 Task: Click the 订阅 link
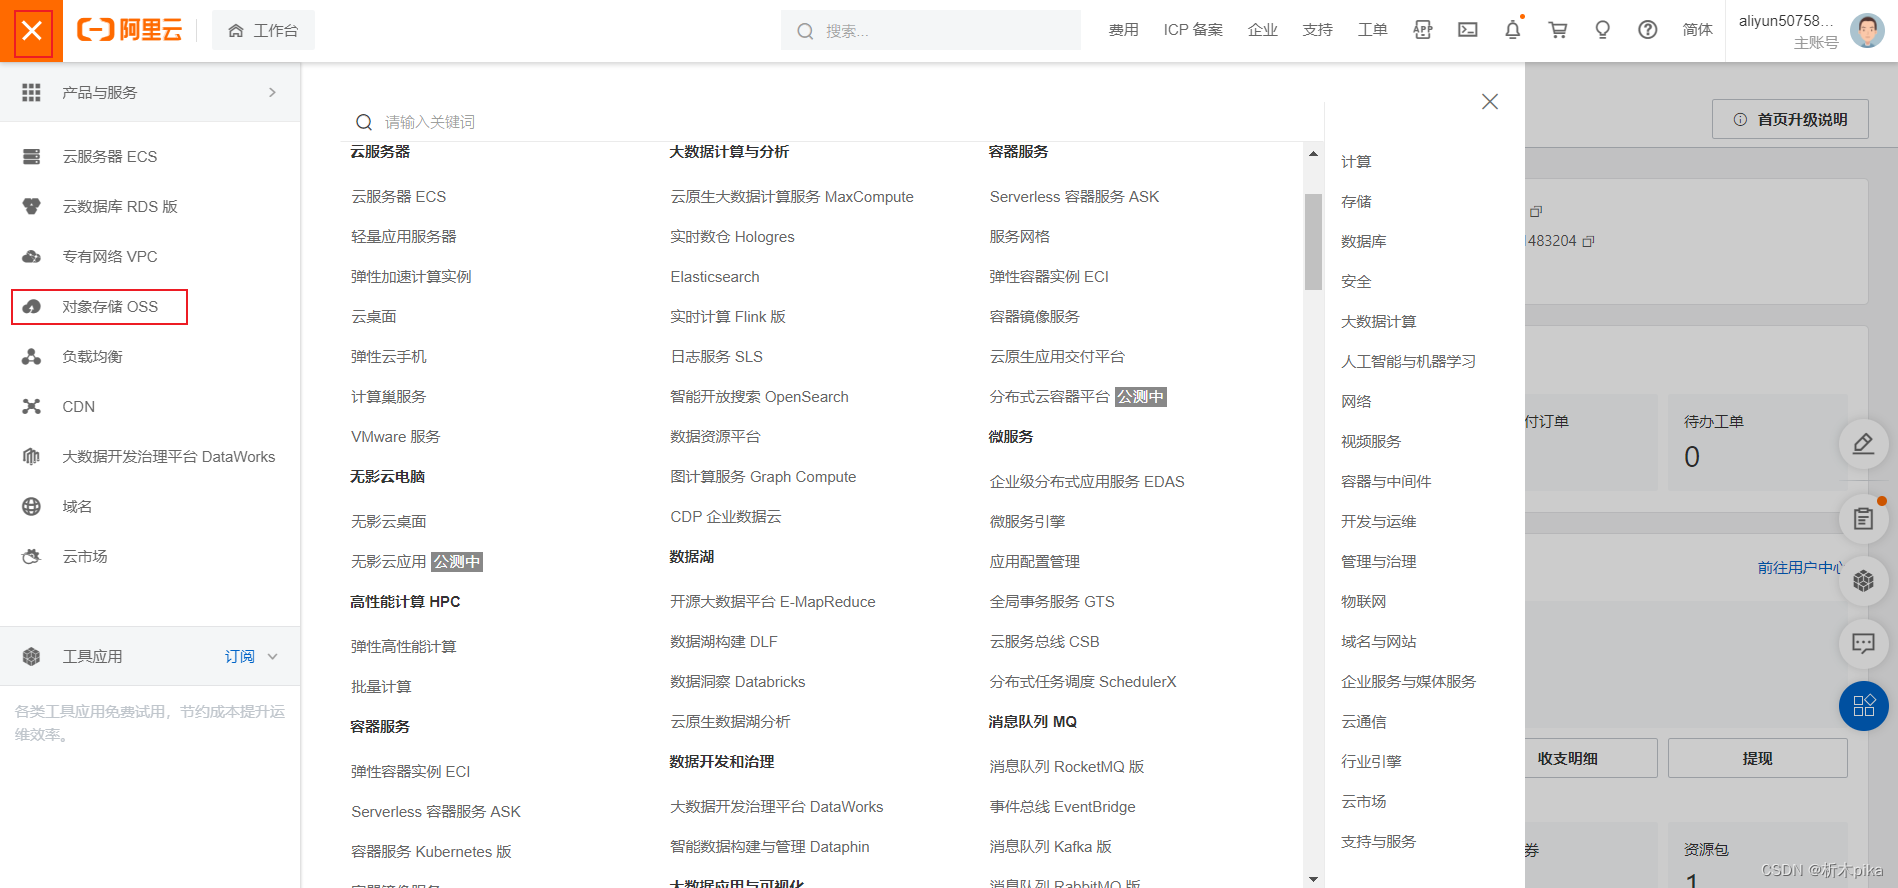coord(239,656)
